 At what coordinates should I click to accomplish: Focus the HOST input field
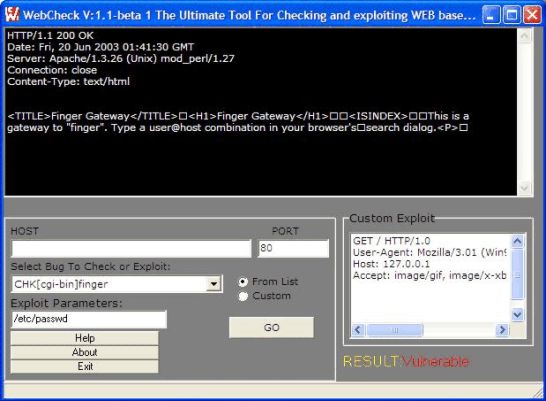(x=131, y=249)
